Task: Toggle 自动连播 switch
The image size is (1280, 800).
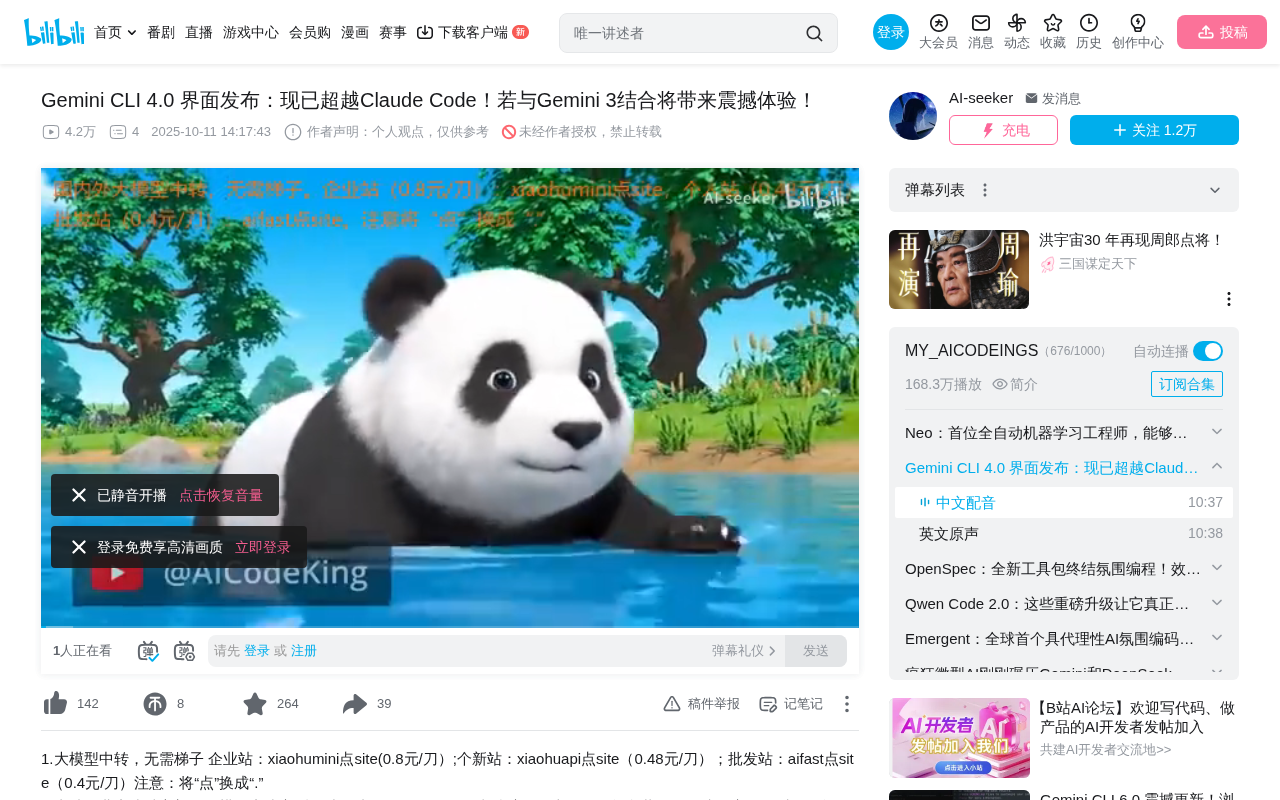Action: pos(1208,351)
